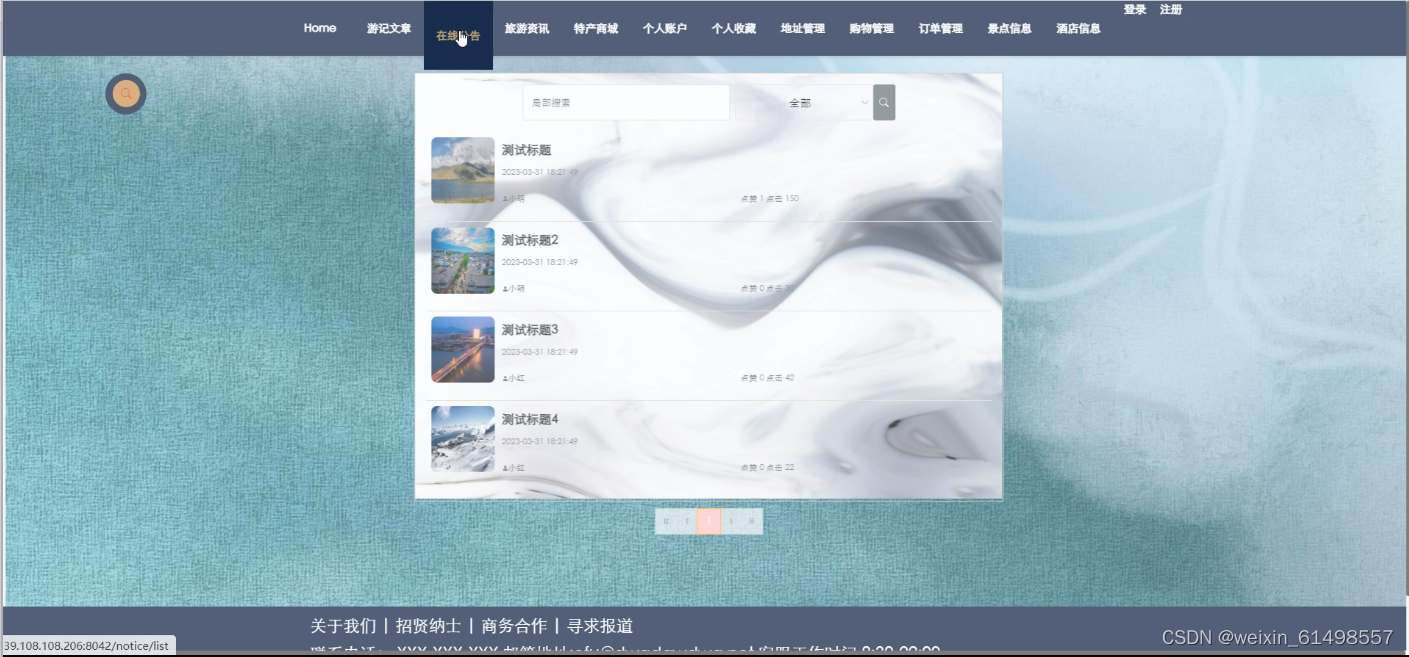
Task: Click the 测试标题 post title
Action: pyautogui.click(x=526, y=150)
